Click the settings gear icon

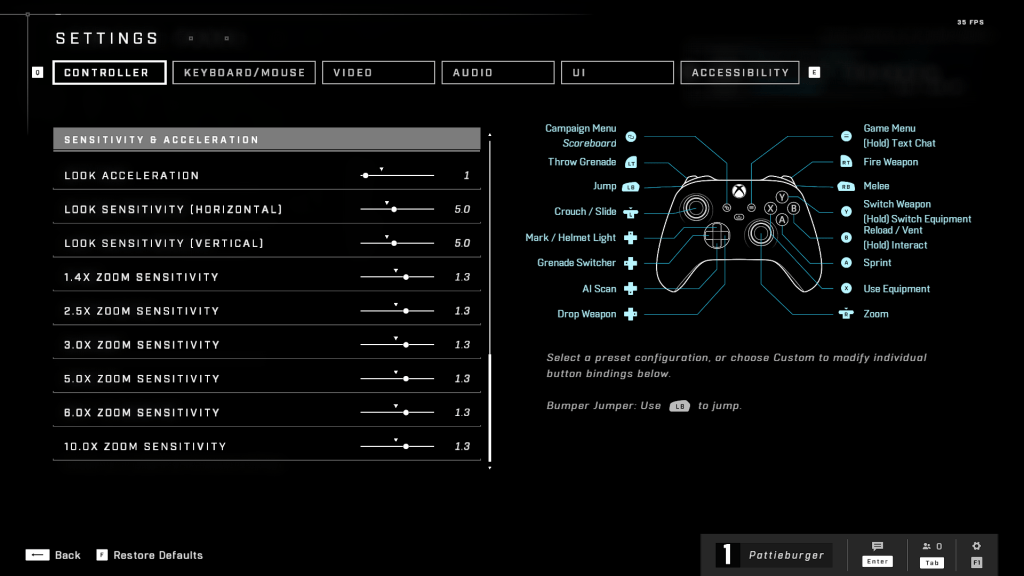point(976,547)
